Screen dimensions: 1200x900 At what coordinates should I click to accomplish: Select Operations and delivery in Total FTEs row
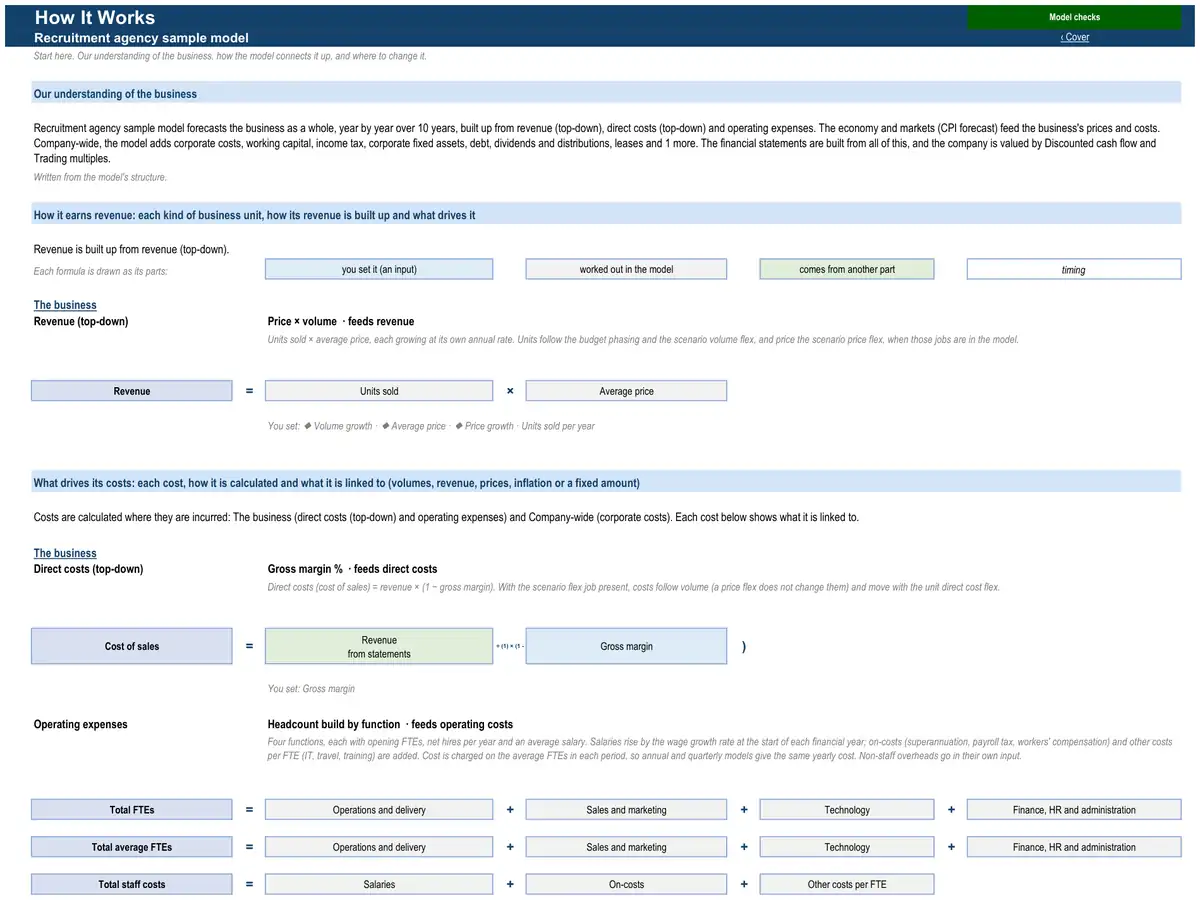(x=379, y=810)
